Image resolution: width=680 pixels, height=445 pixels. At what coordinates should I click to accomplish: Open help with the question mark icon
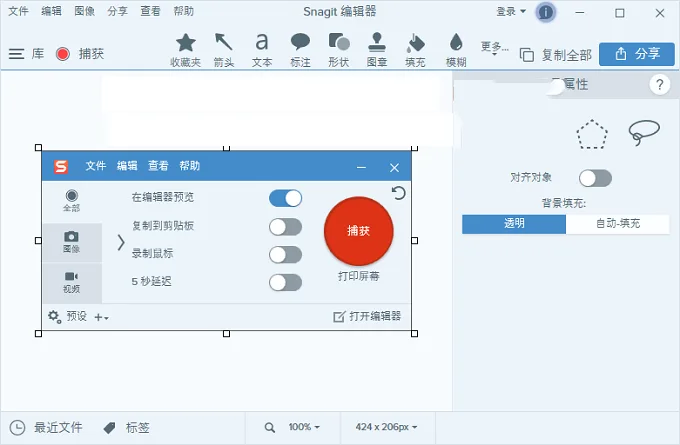point(660,84)
